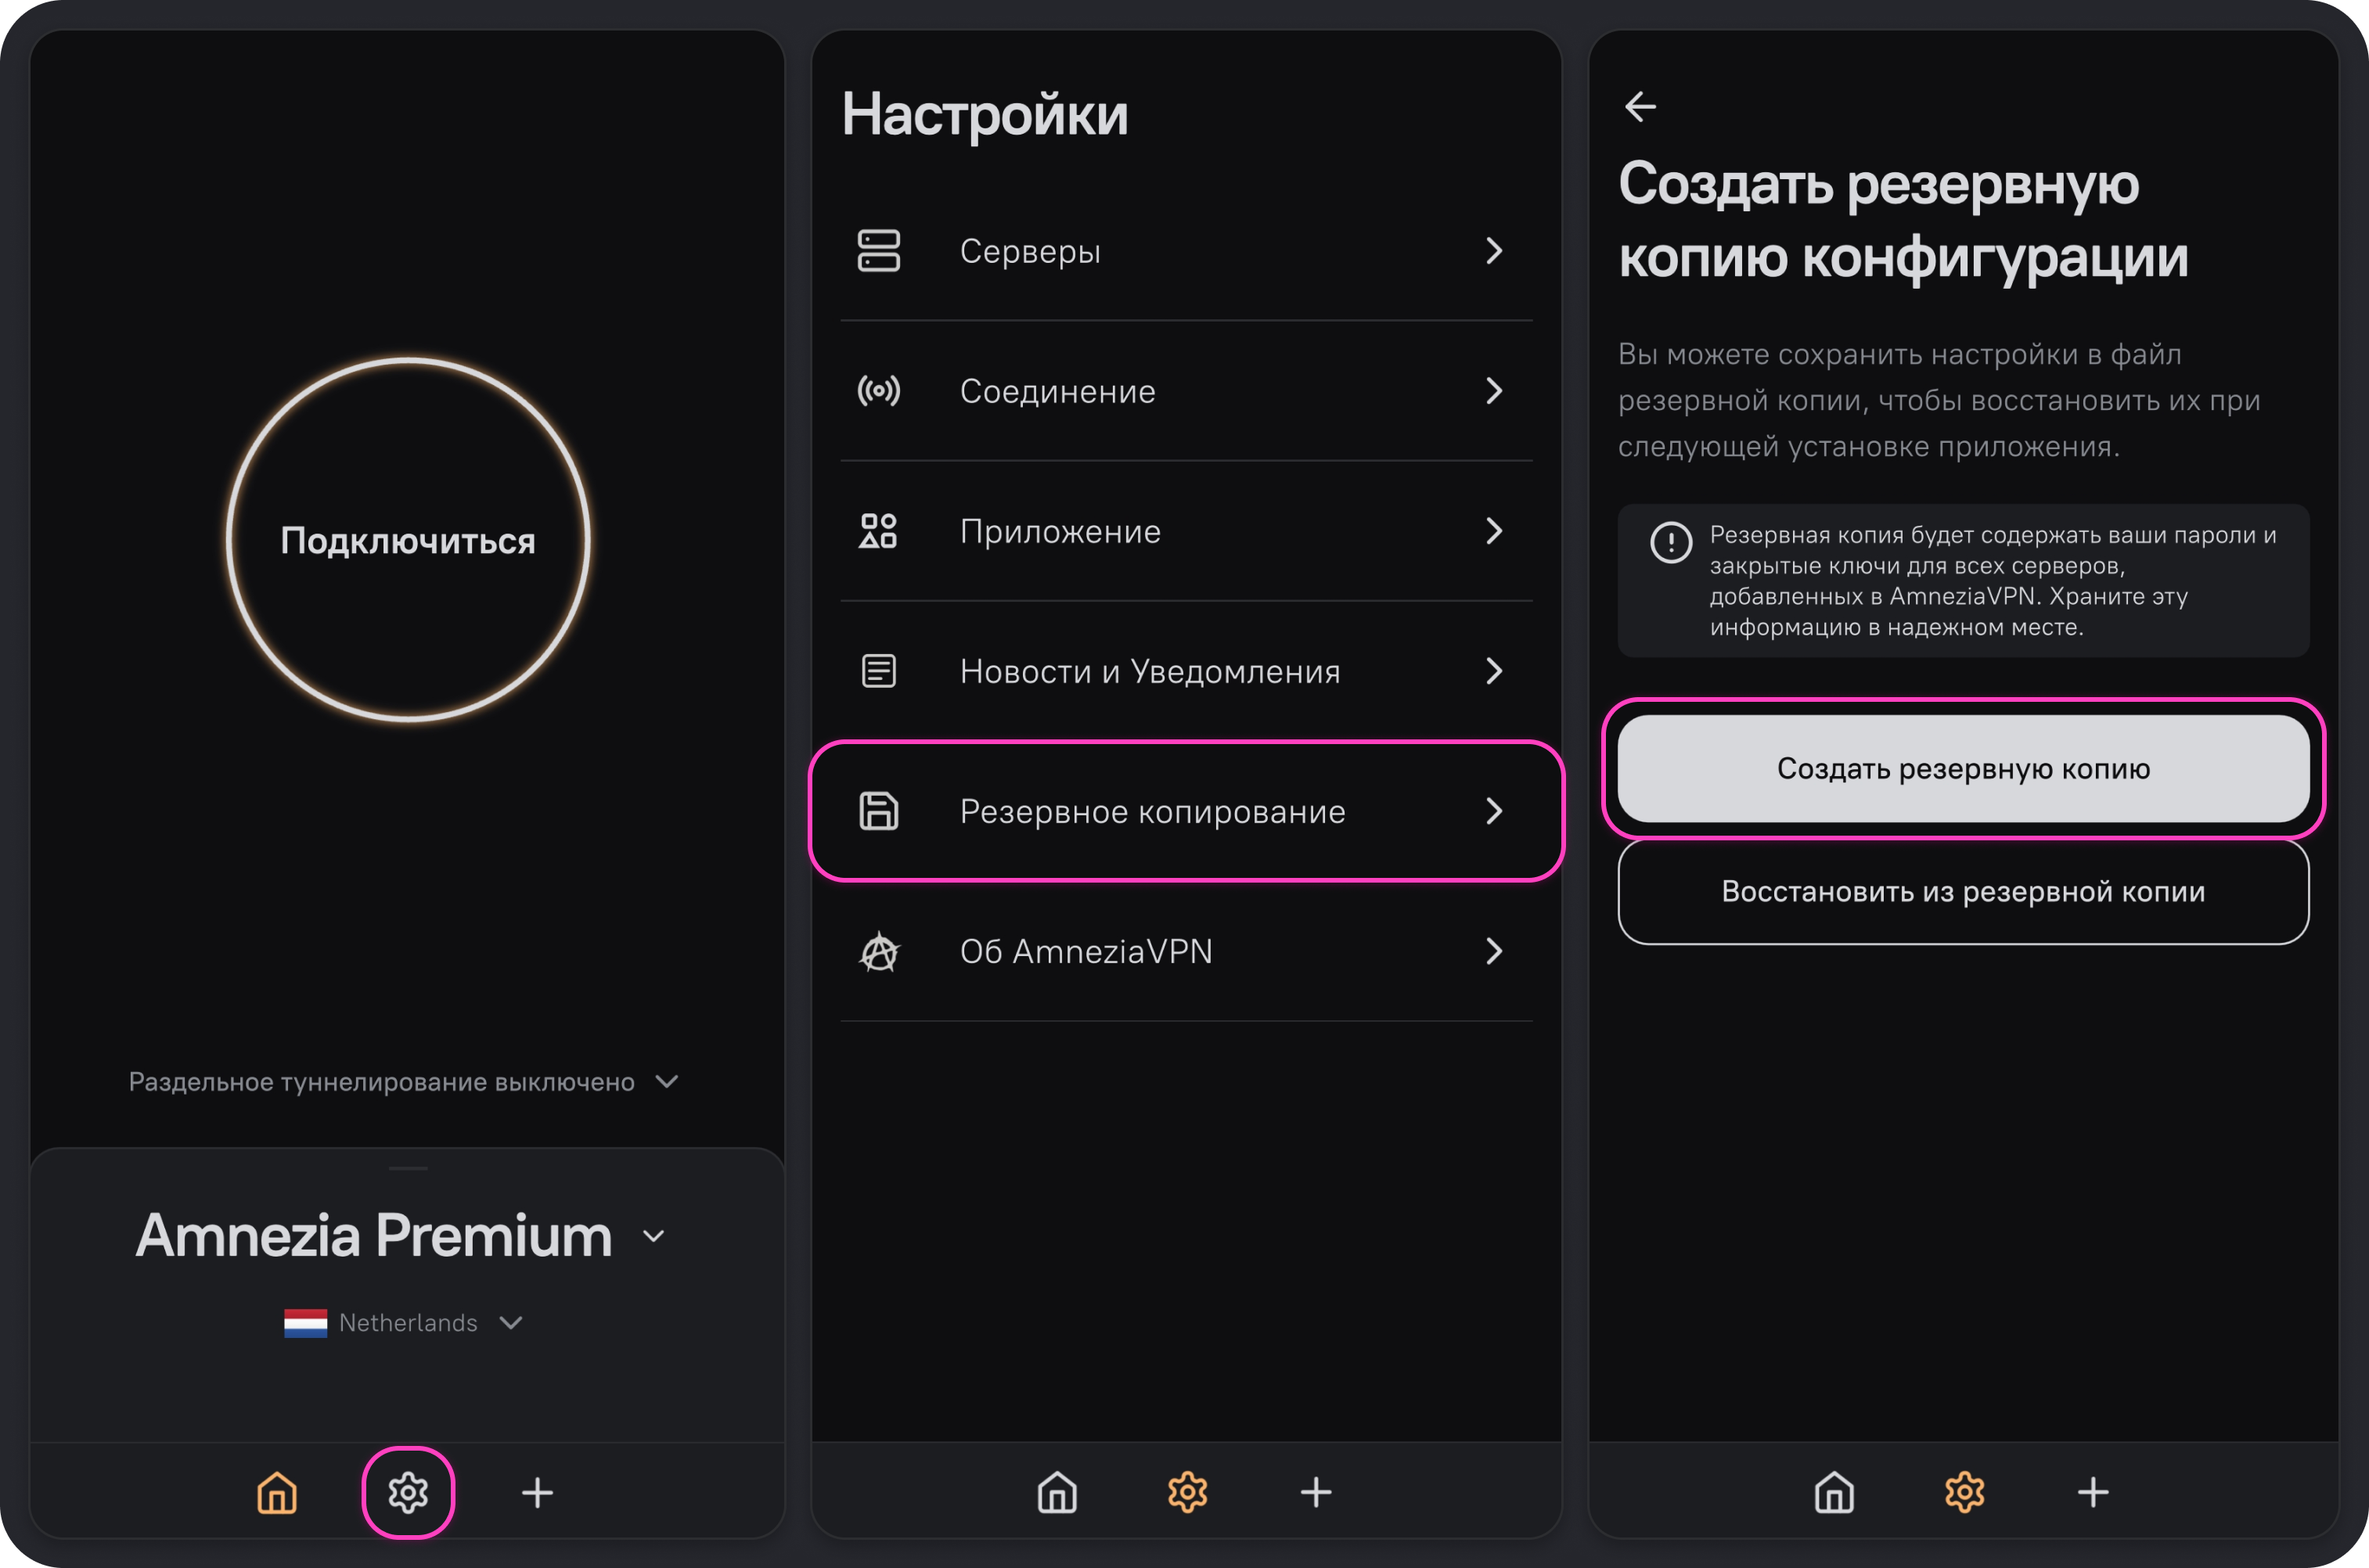Image resolution: width=2369 pixels, height=1568 pixels.
Task: Open the Соединение settings item
Action: [x=1186, y=391]
